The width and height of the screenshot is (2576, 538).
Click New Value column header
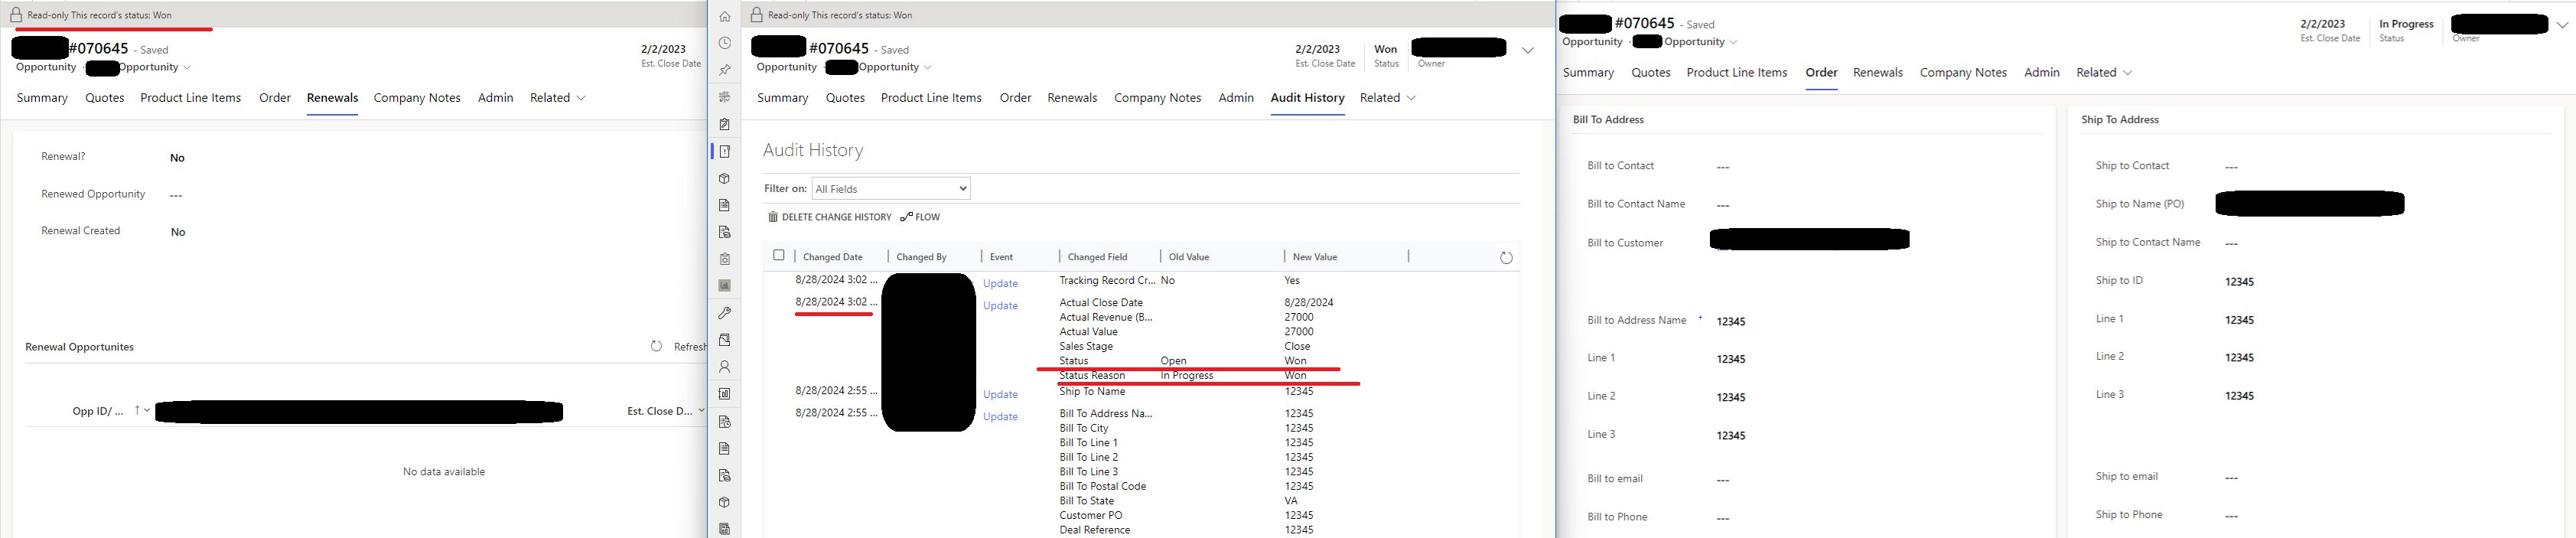pyautogui.click(x=1314, y=257)
